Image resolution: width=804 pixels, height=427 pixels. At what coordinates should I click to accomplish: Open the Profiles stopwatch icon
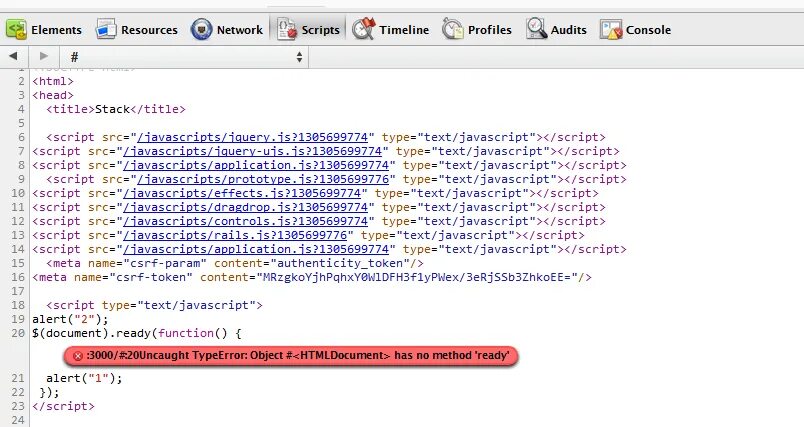453,29
